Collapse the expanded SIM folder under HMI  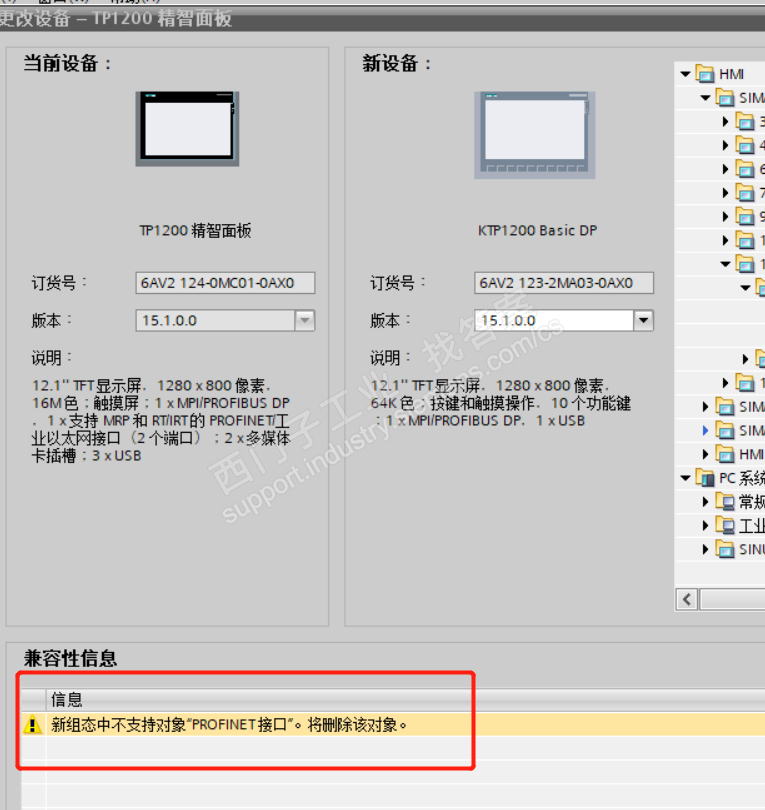click(706, 98)
